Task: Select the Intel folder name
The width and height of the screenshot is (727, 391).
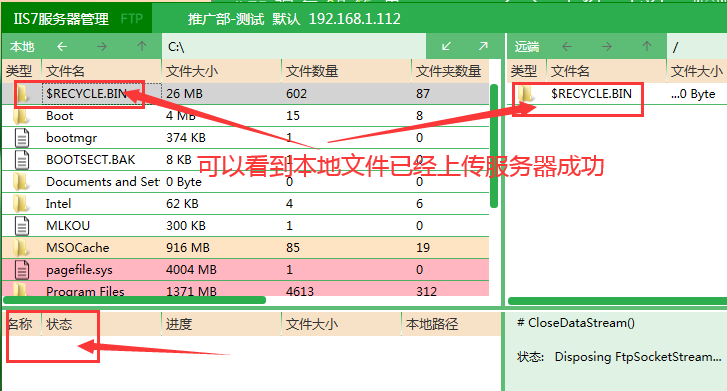Action: [x=58, y=204]
